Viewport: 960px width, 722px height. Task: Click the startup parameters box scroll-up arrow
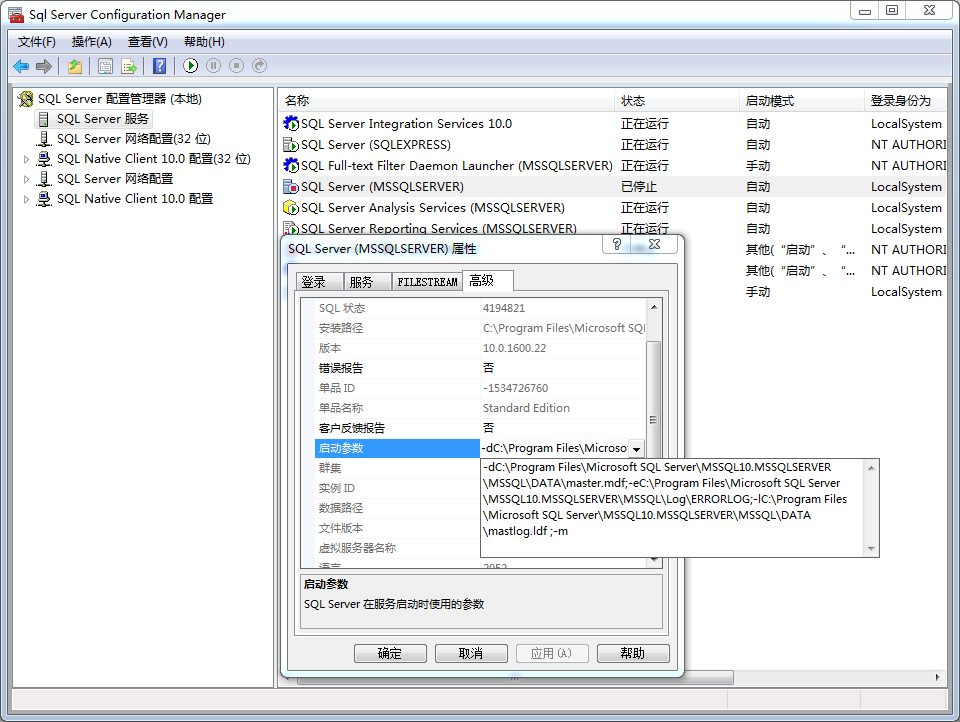point(871,468)
